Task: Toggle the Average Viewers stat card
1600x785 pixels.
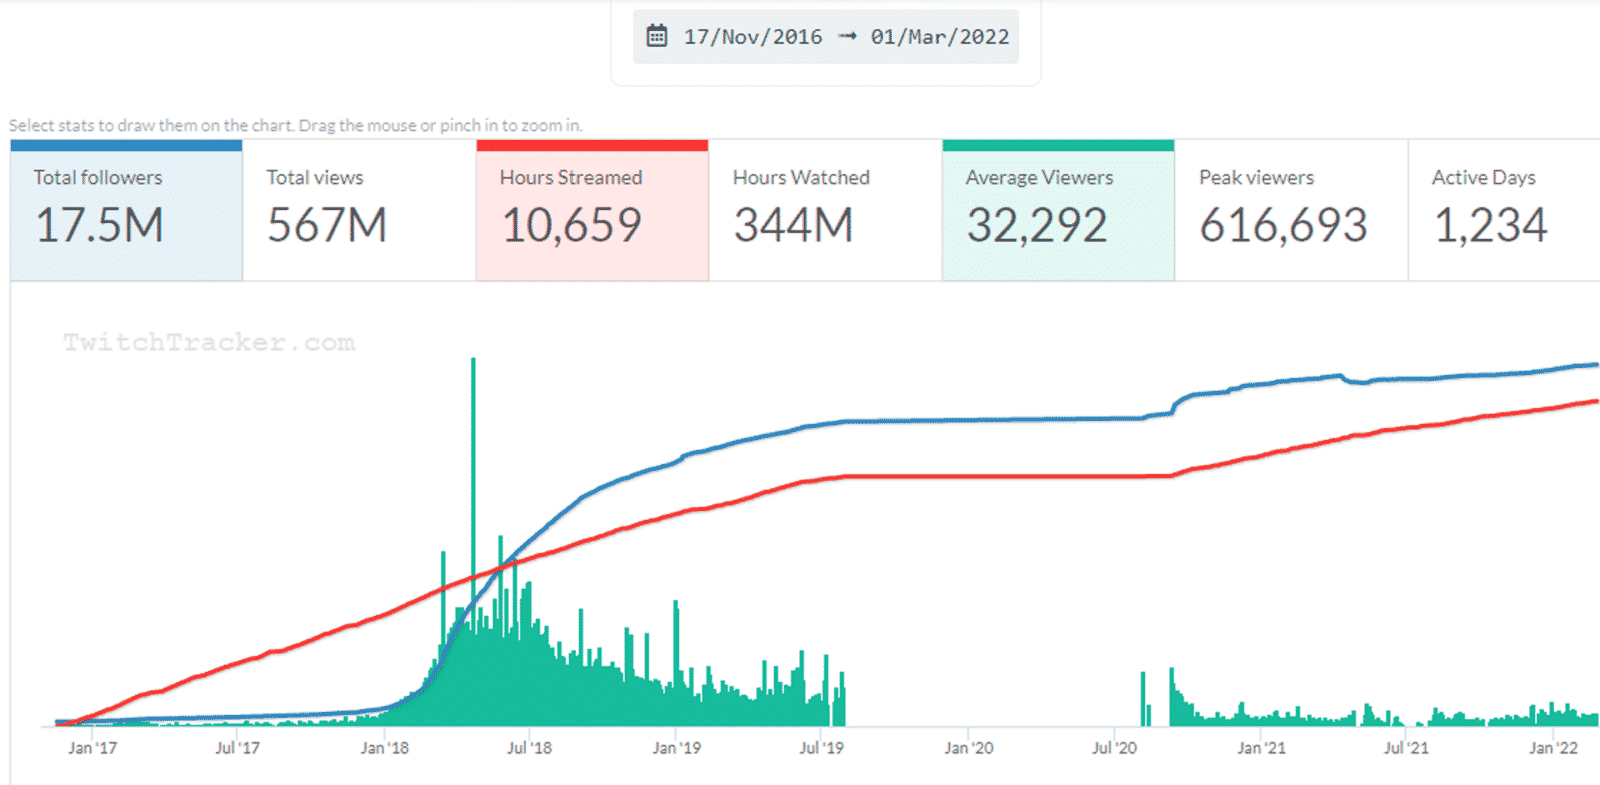Action: [x=1059, y=211]
